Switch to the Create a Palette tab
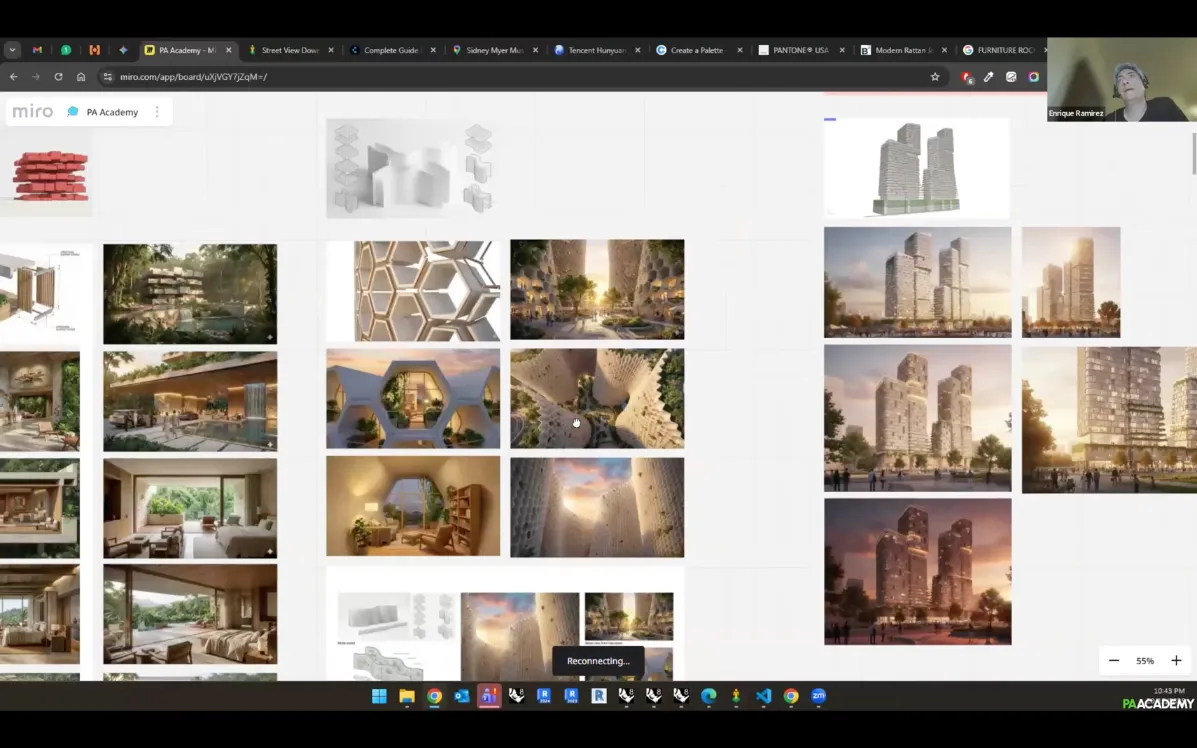The height and width of the screenshot is (748, 1197). tap(696, 50)
